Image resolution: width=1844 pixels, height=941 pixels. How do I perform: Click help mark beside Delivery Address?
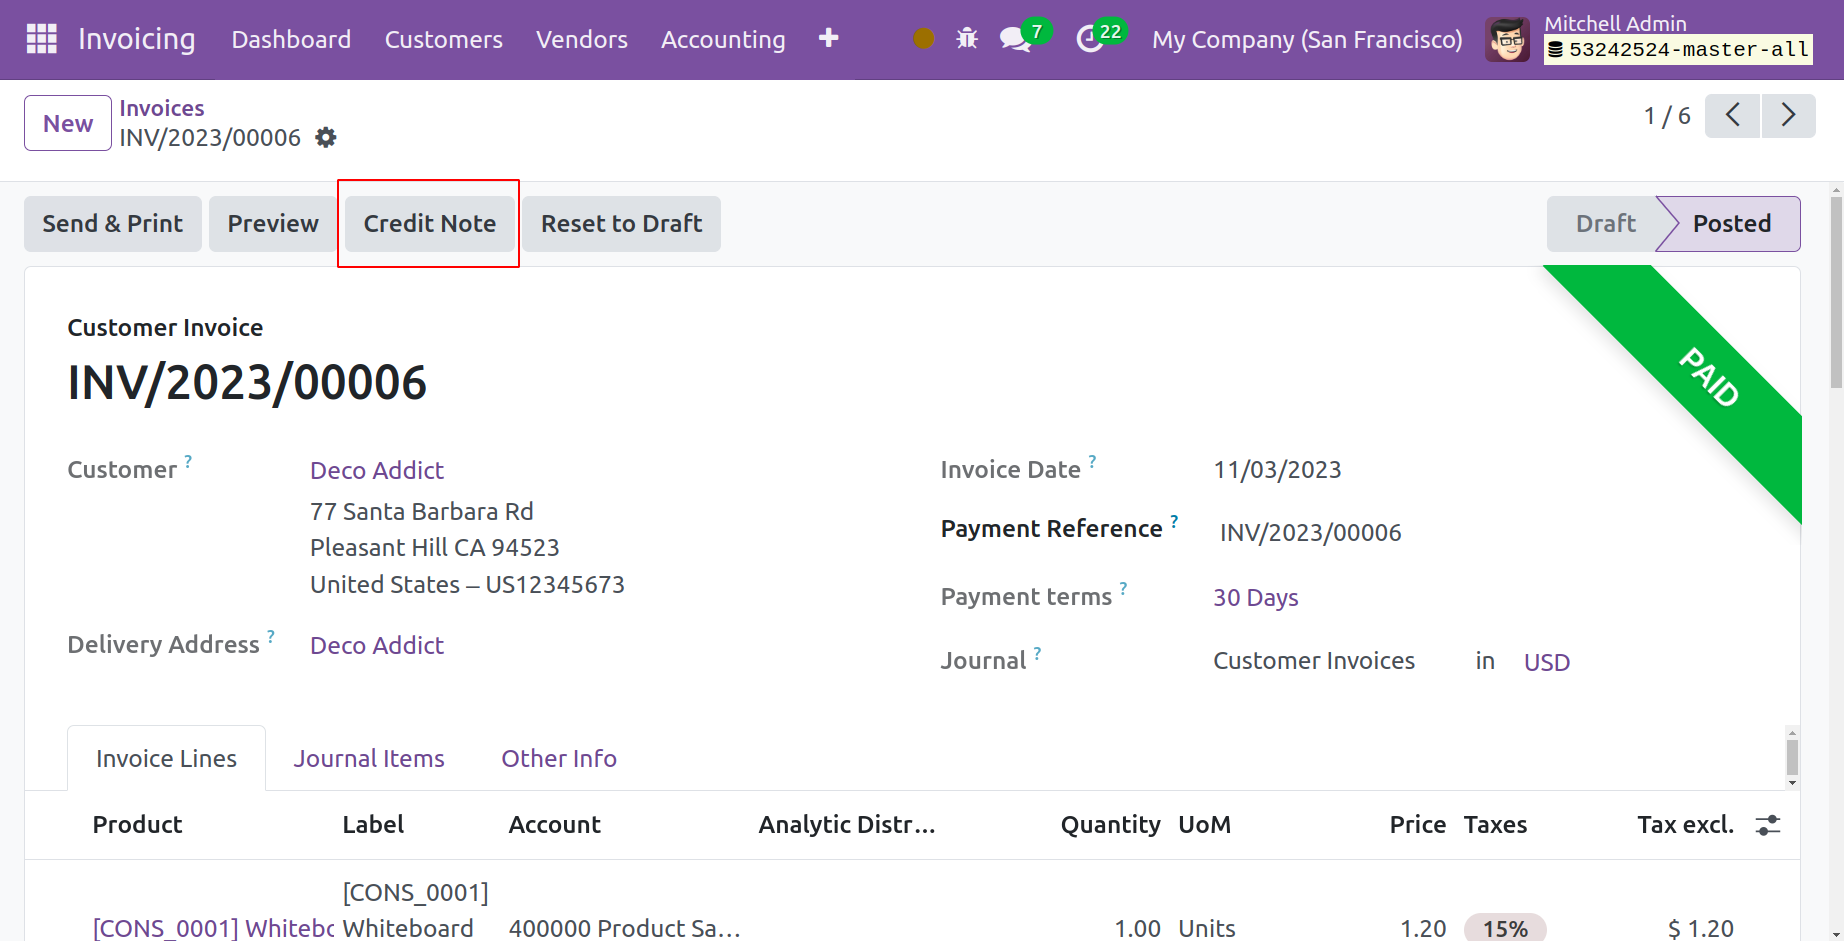(x=271, y=636)
